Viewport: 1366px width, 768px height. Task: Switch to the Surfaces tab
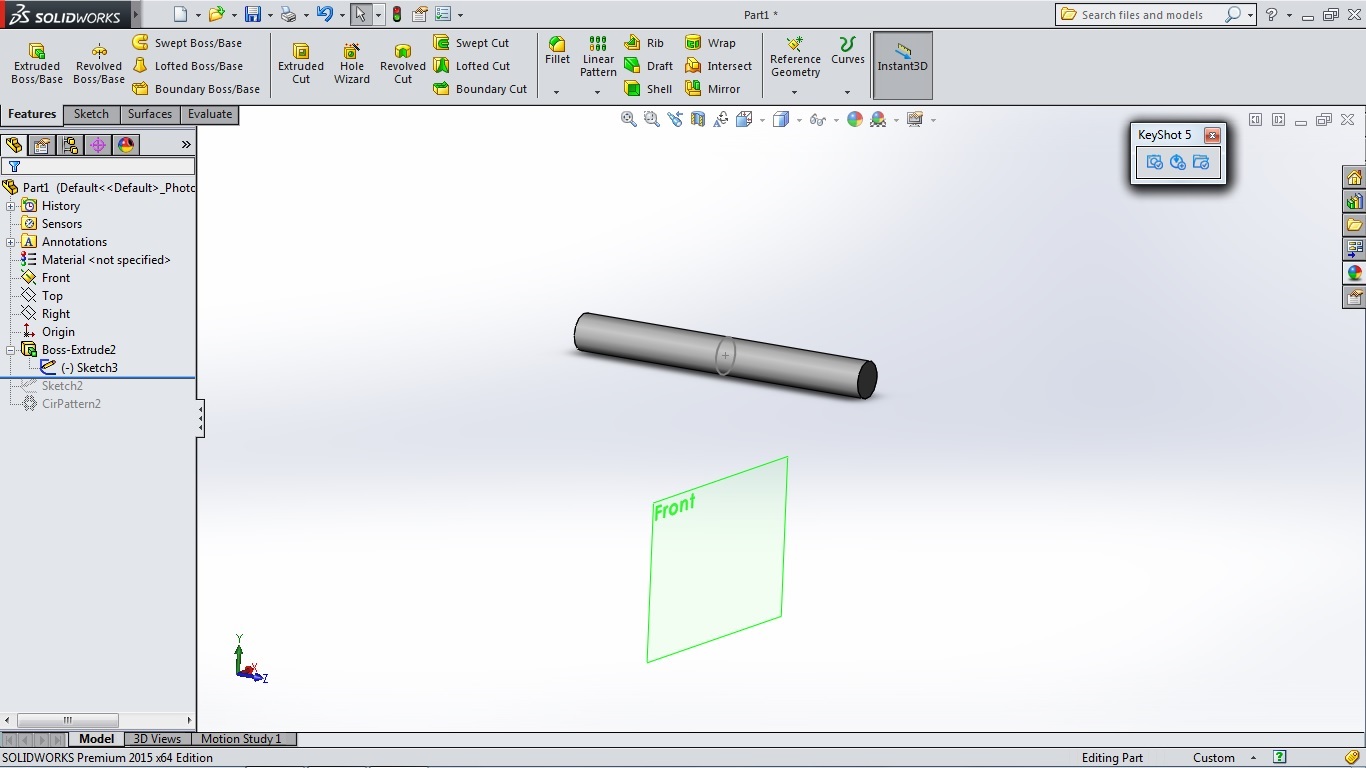click(x=150, y=114)
